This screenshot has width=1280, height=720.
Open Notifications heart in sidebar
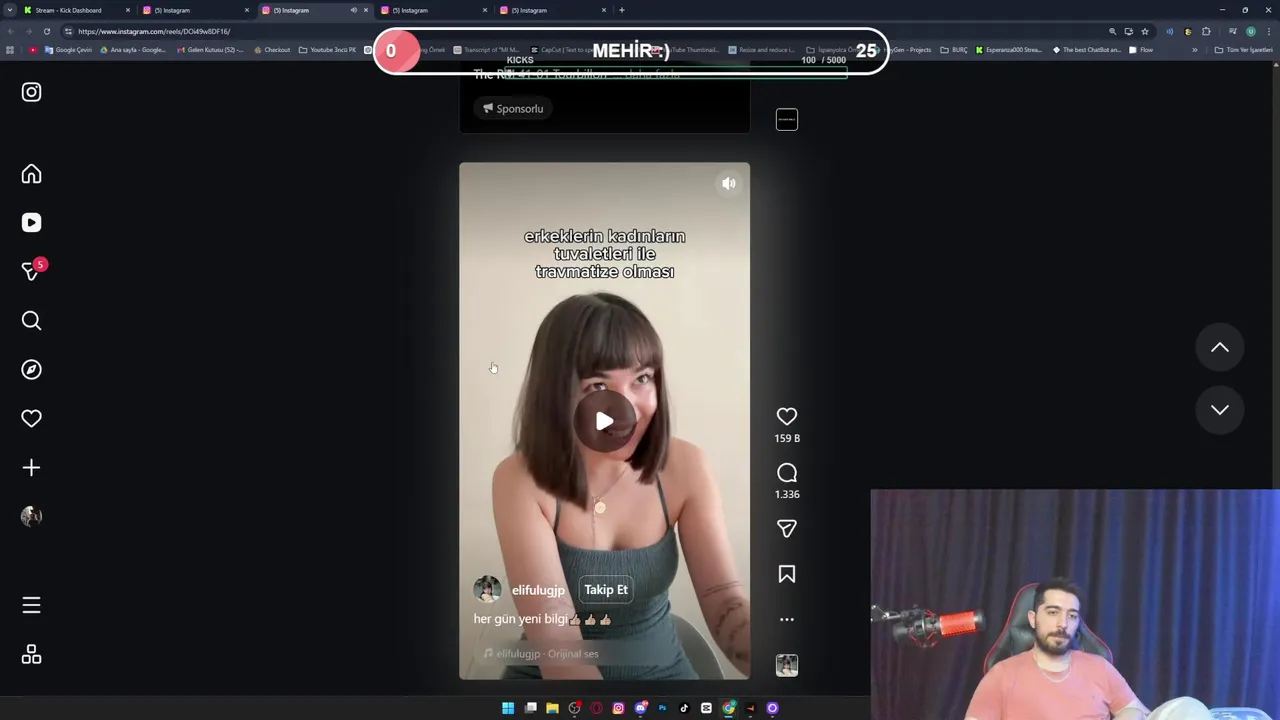point(31,418)
